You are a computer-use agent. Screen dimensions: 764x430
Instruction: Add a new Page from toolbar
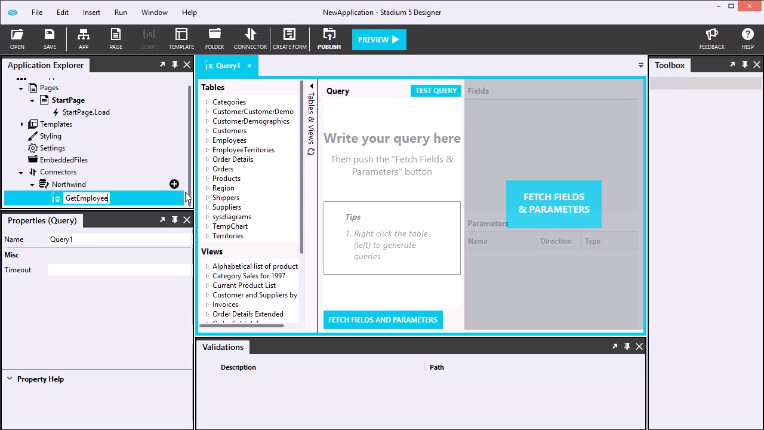(x=116, y=39)
